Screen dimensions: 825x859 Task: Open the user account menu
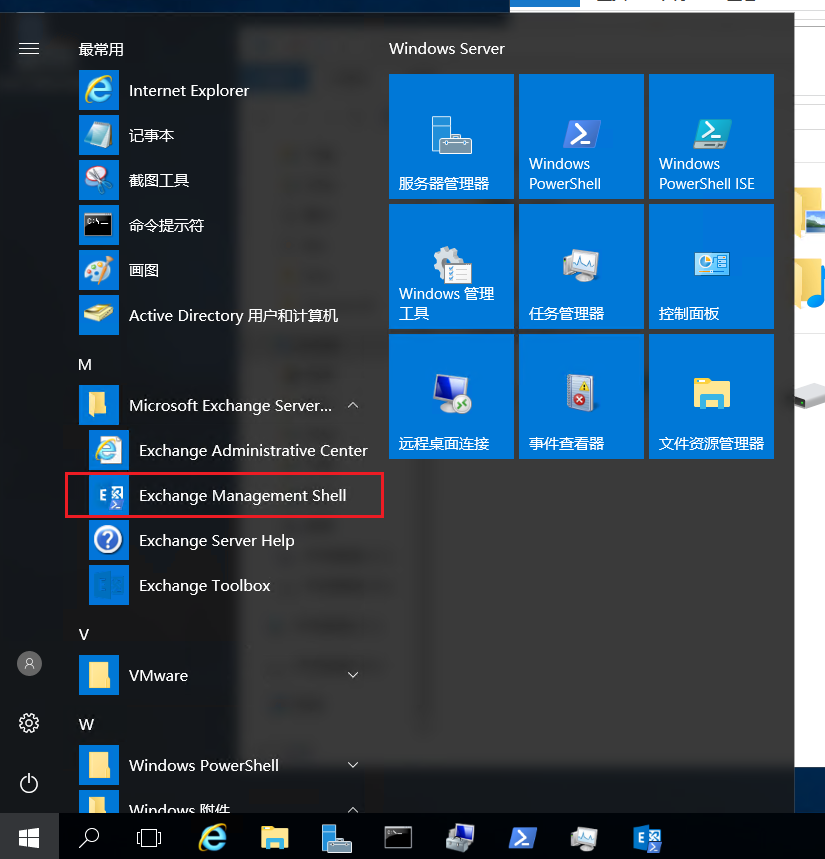30,663
